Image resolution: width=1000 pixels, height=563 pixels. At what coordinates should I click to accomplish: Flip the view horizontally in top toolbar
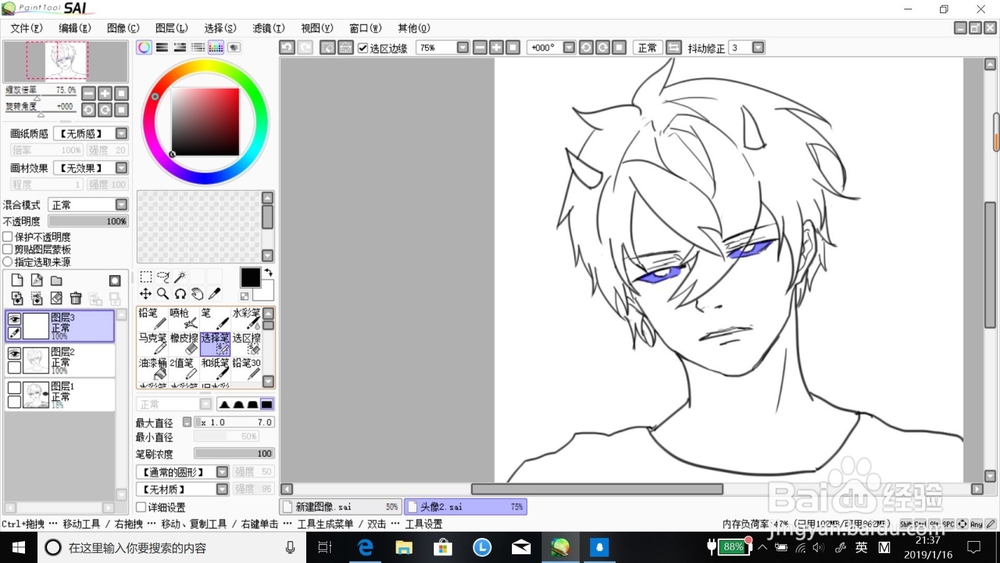pyautogui.click(x=673, y=48)
